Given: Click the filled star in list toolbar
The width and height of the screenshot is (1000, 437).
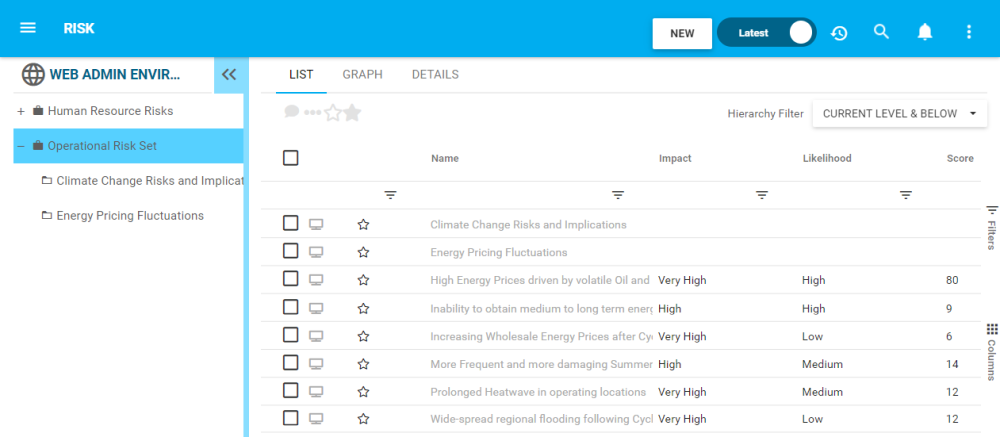Looking at the screenshot, I should point(352,113).
